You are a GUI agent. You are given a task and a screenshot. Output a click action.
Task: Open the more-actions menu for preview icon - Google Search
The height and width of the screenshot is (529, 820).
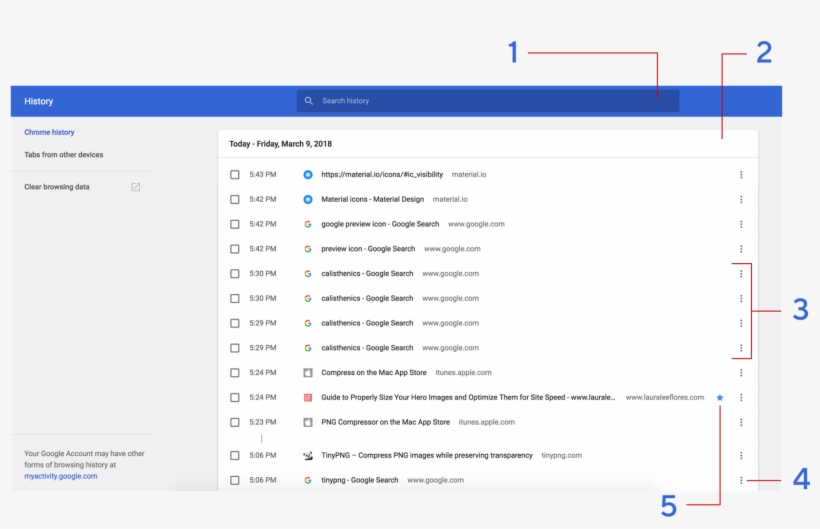(x=741, y=249)
